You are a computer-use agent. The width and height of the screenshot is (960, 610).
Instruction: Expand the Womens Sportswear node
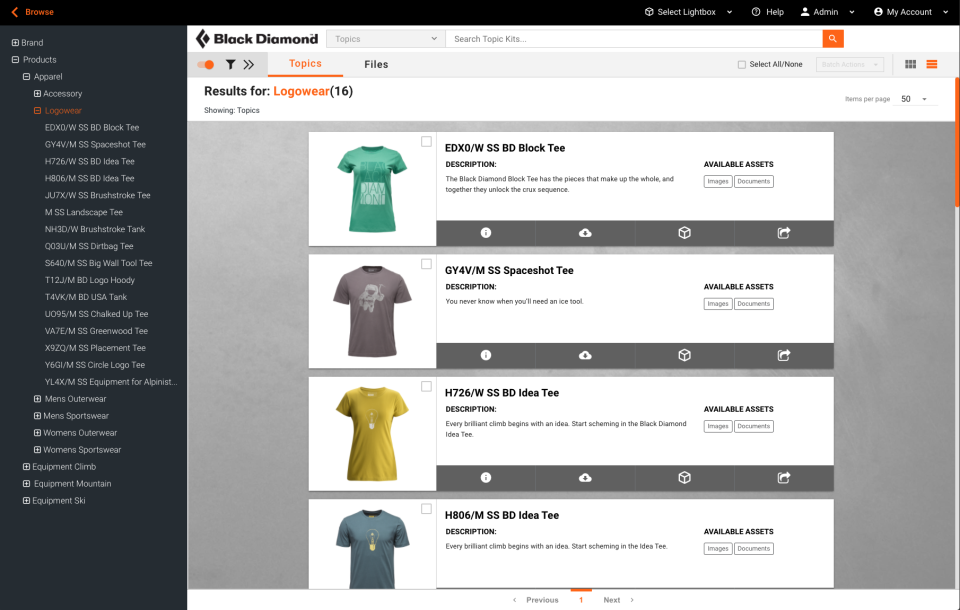point(37,450)
